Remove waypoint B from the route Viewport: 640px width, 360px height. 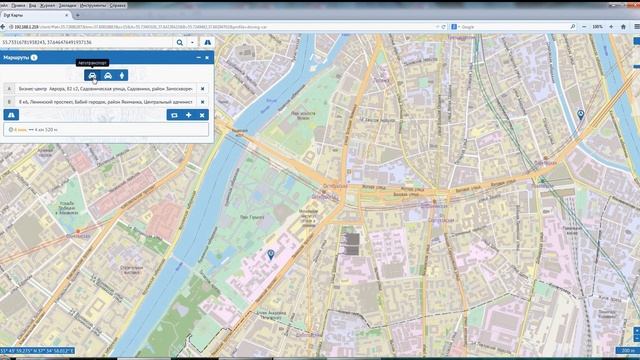(202, 102)
